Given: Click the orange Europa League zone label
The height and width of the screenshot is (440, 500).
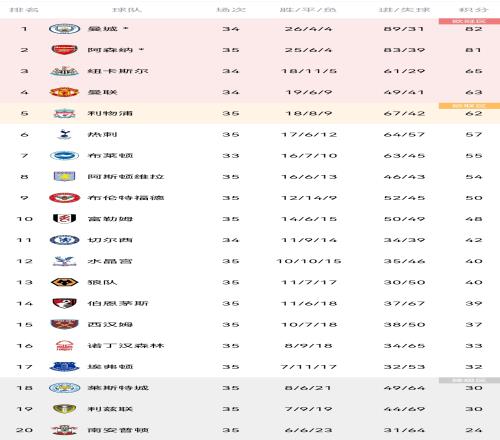Looking at the screenshot, I should (x=469, y=106).
